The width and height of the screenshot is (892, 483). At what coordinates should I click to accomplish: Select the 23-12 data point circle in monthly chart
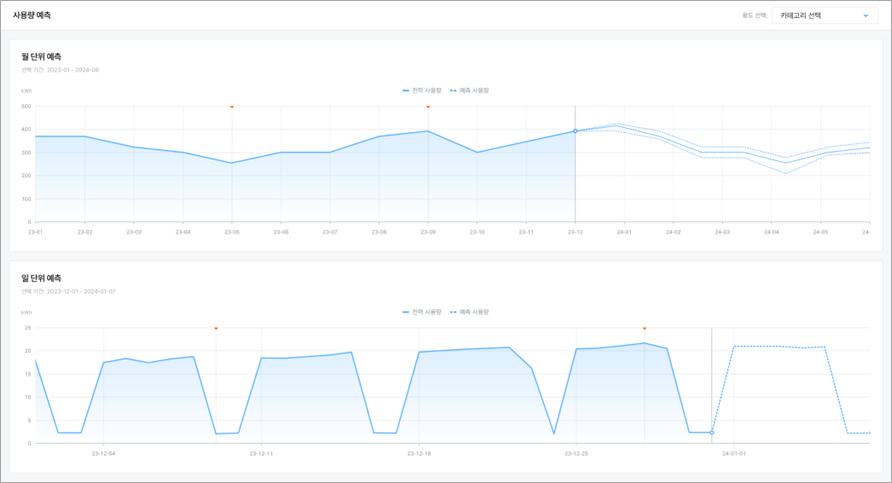[575, 131]
